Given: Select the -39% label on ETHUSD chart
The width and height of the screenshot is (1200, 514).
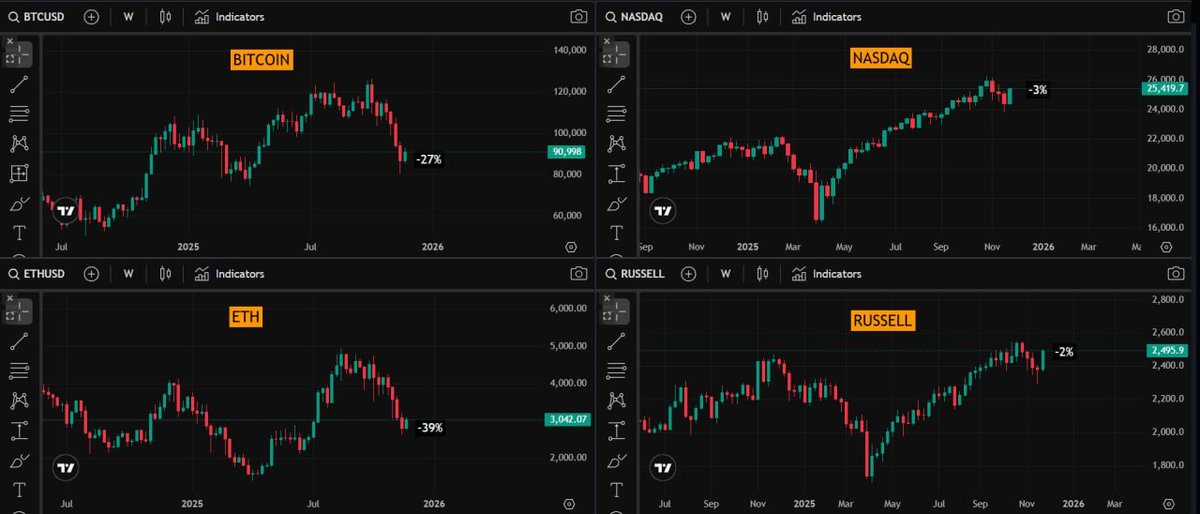Looking at the screenshot, I should point(428,426).
